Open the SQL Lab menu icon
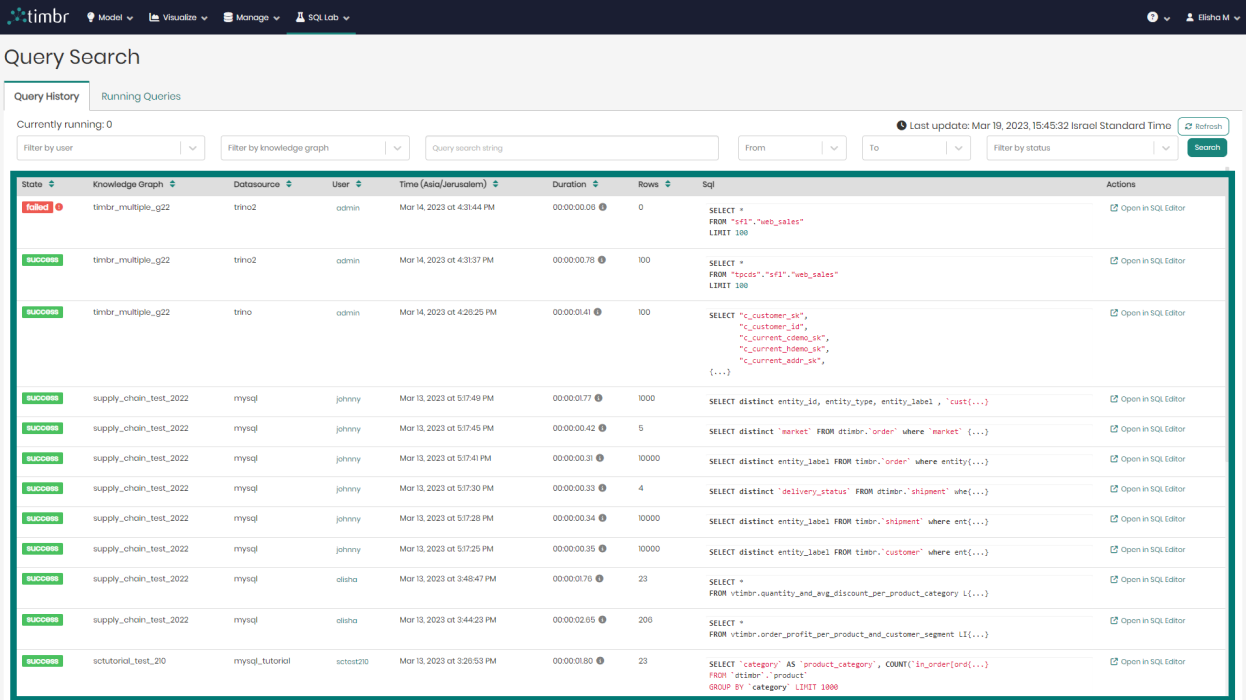 click(x=299, y=17)
